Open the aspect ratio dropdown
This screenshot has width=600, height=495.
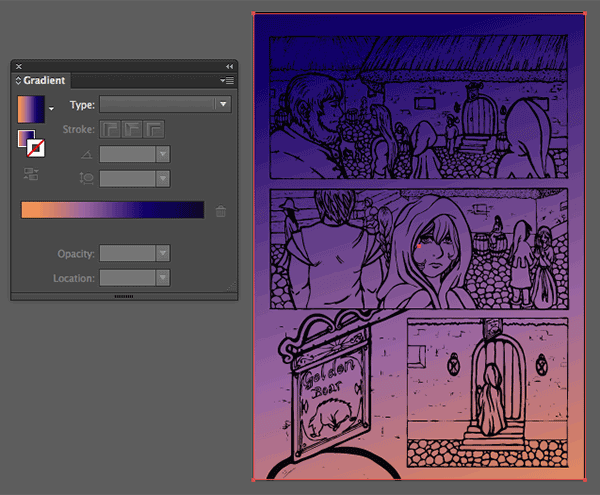coord(162,178)
